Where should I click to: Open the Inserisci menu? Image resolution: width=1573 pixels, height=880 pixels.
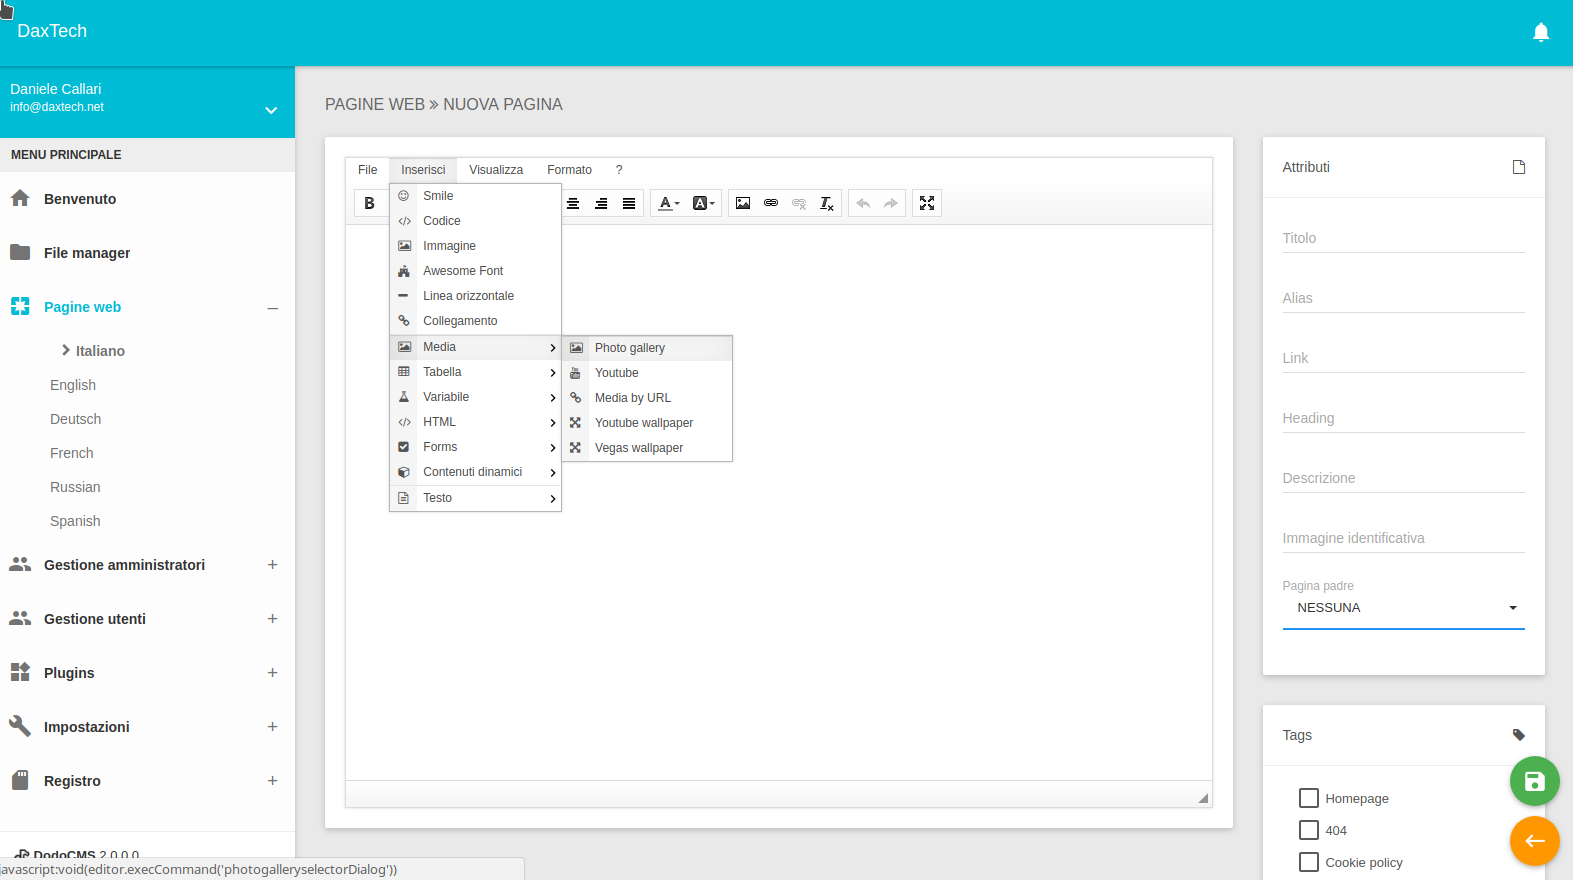423,170
